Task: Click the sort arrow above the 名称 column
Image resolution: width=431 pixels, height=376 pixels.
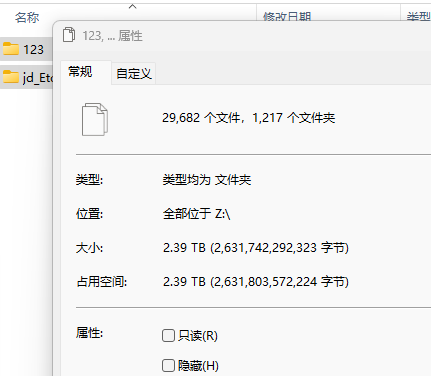Action: coord(133,6)
